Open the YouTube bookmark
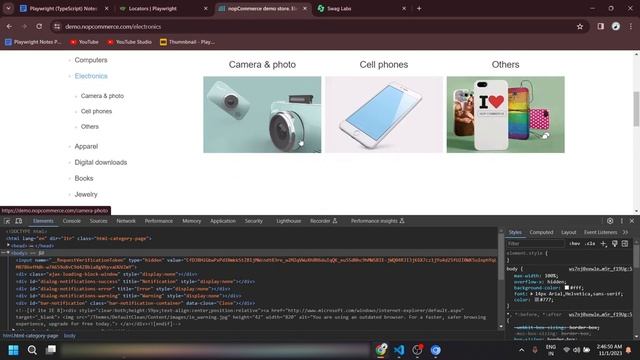Image resolution: width=640 pixels, height=360 pixels. coord(84,42)
